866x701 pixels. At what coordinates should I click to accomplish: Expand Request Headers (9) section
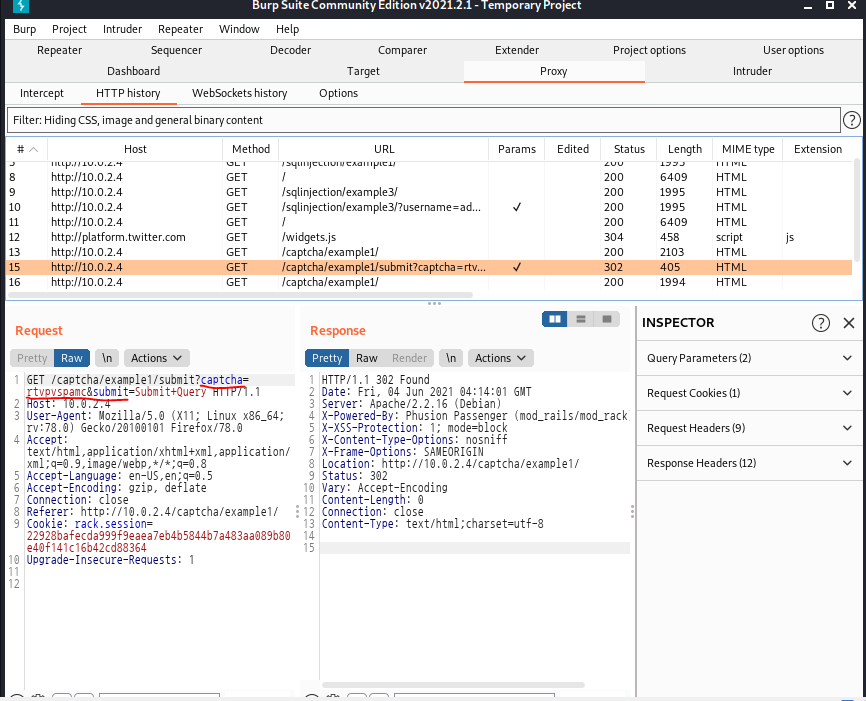(749, 428)
